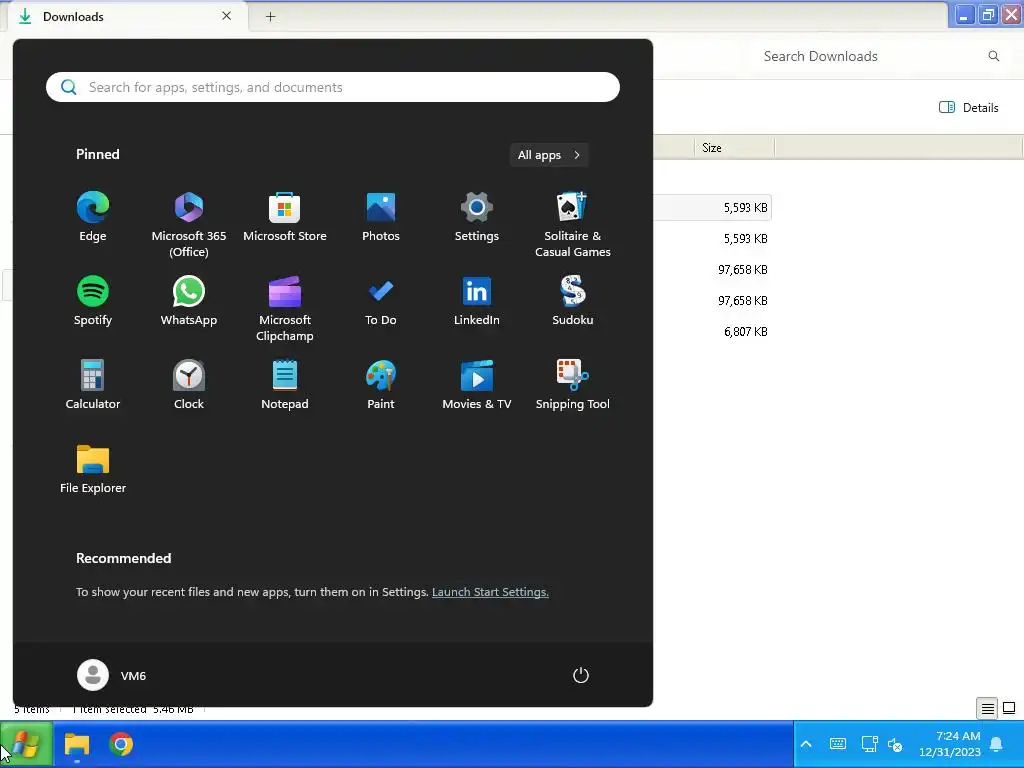This screenshot has width=1024, height=768.
Task: Launch Solitaire & Casual Games
Action: pos(573,224)
